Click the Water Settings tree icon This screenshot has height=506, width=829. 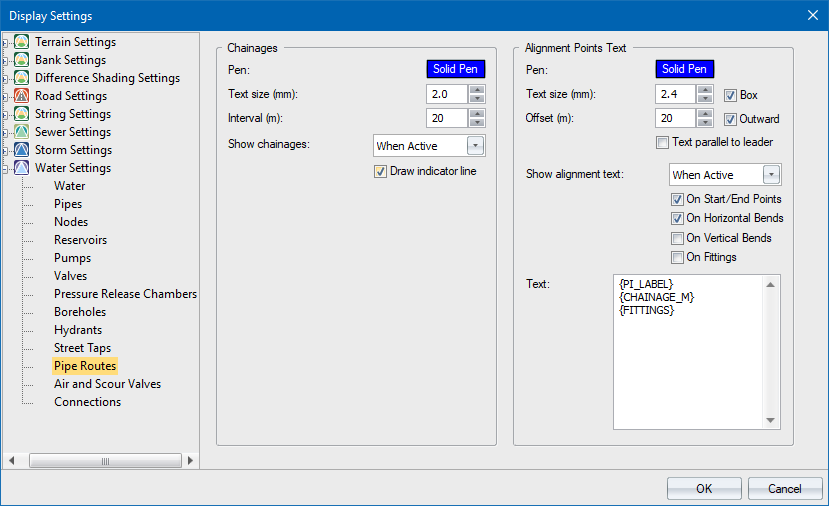pyautogui.click(x=22, y=168)
